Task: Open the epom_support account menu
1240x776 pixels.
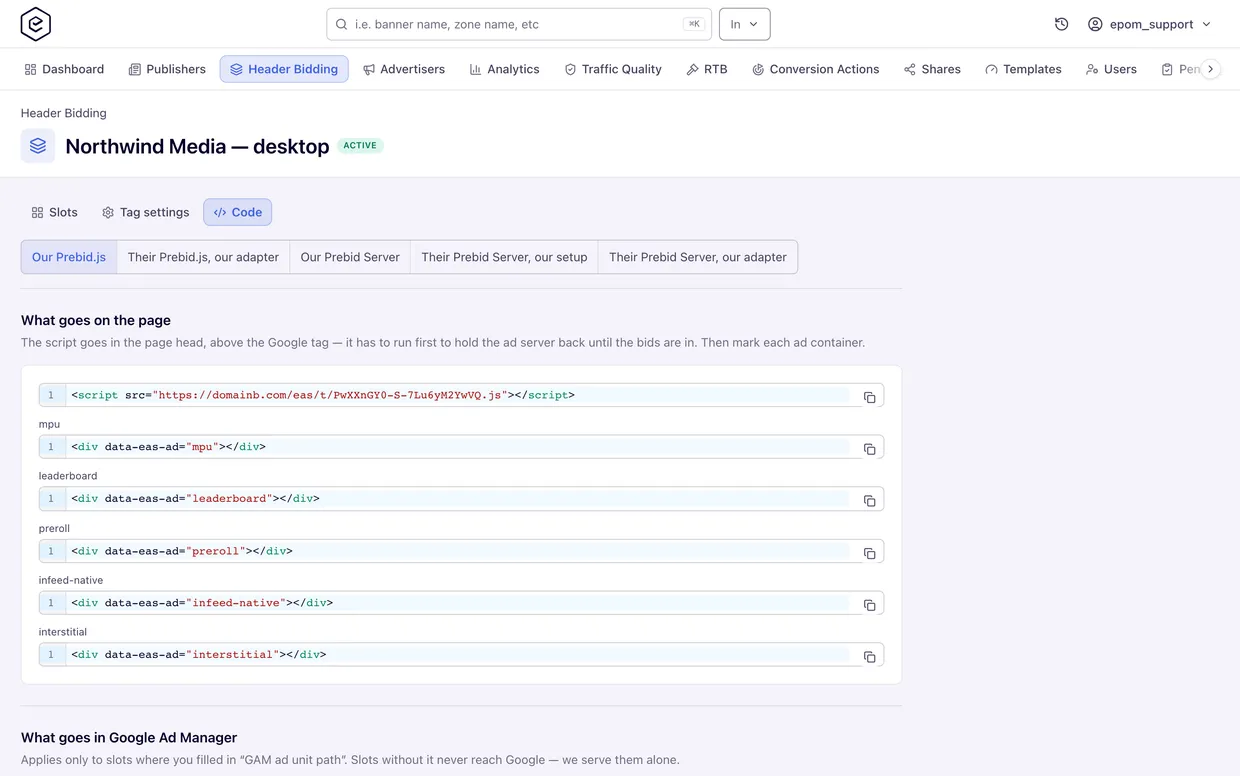Action: [x=1150, y=24]
